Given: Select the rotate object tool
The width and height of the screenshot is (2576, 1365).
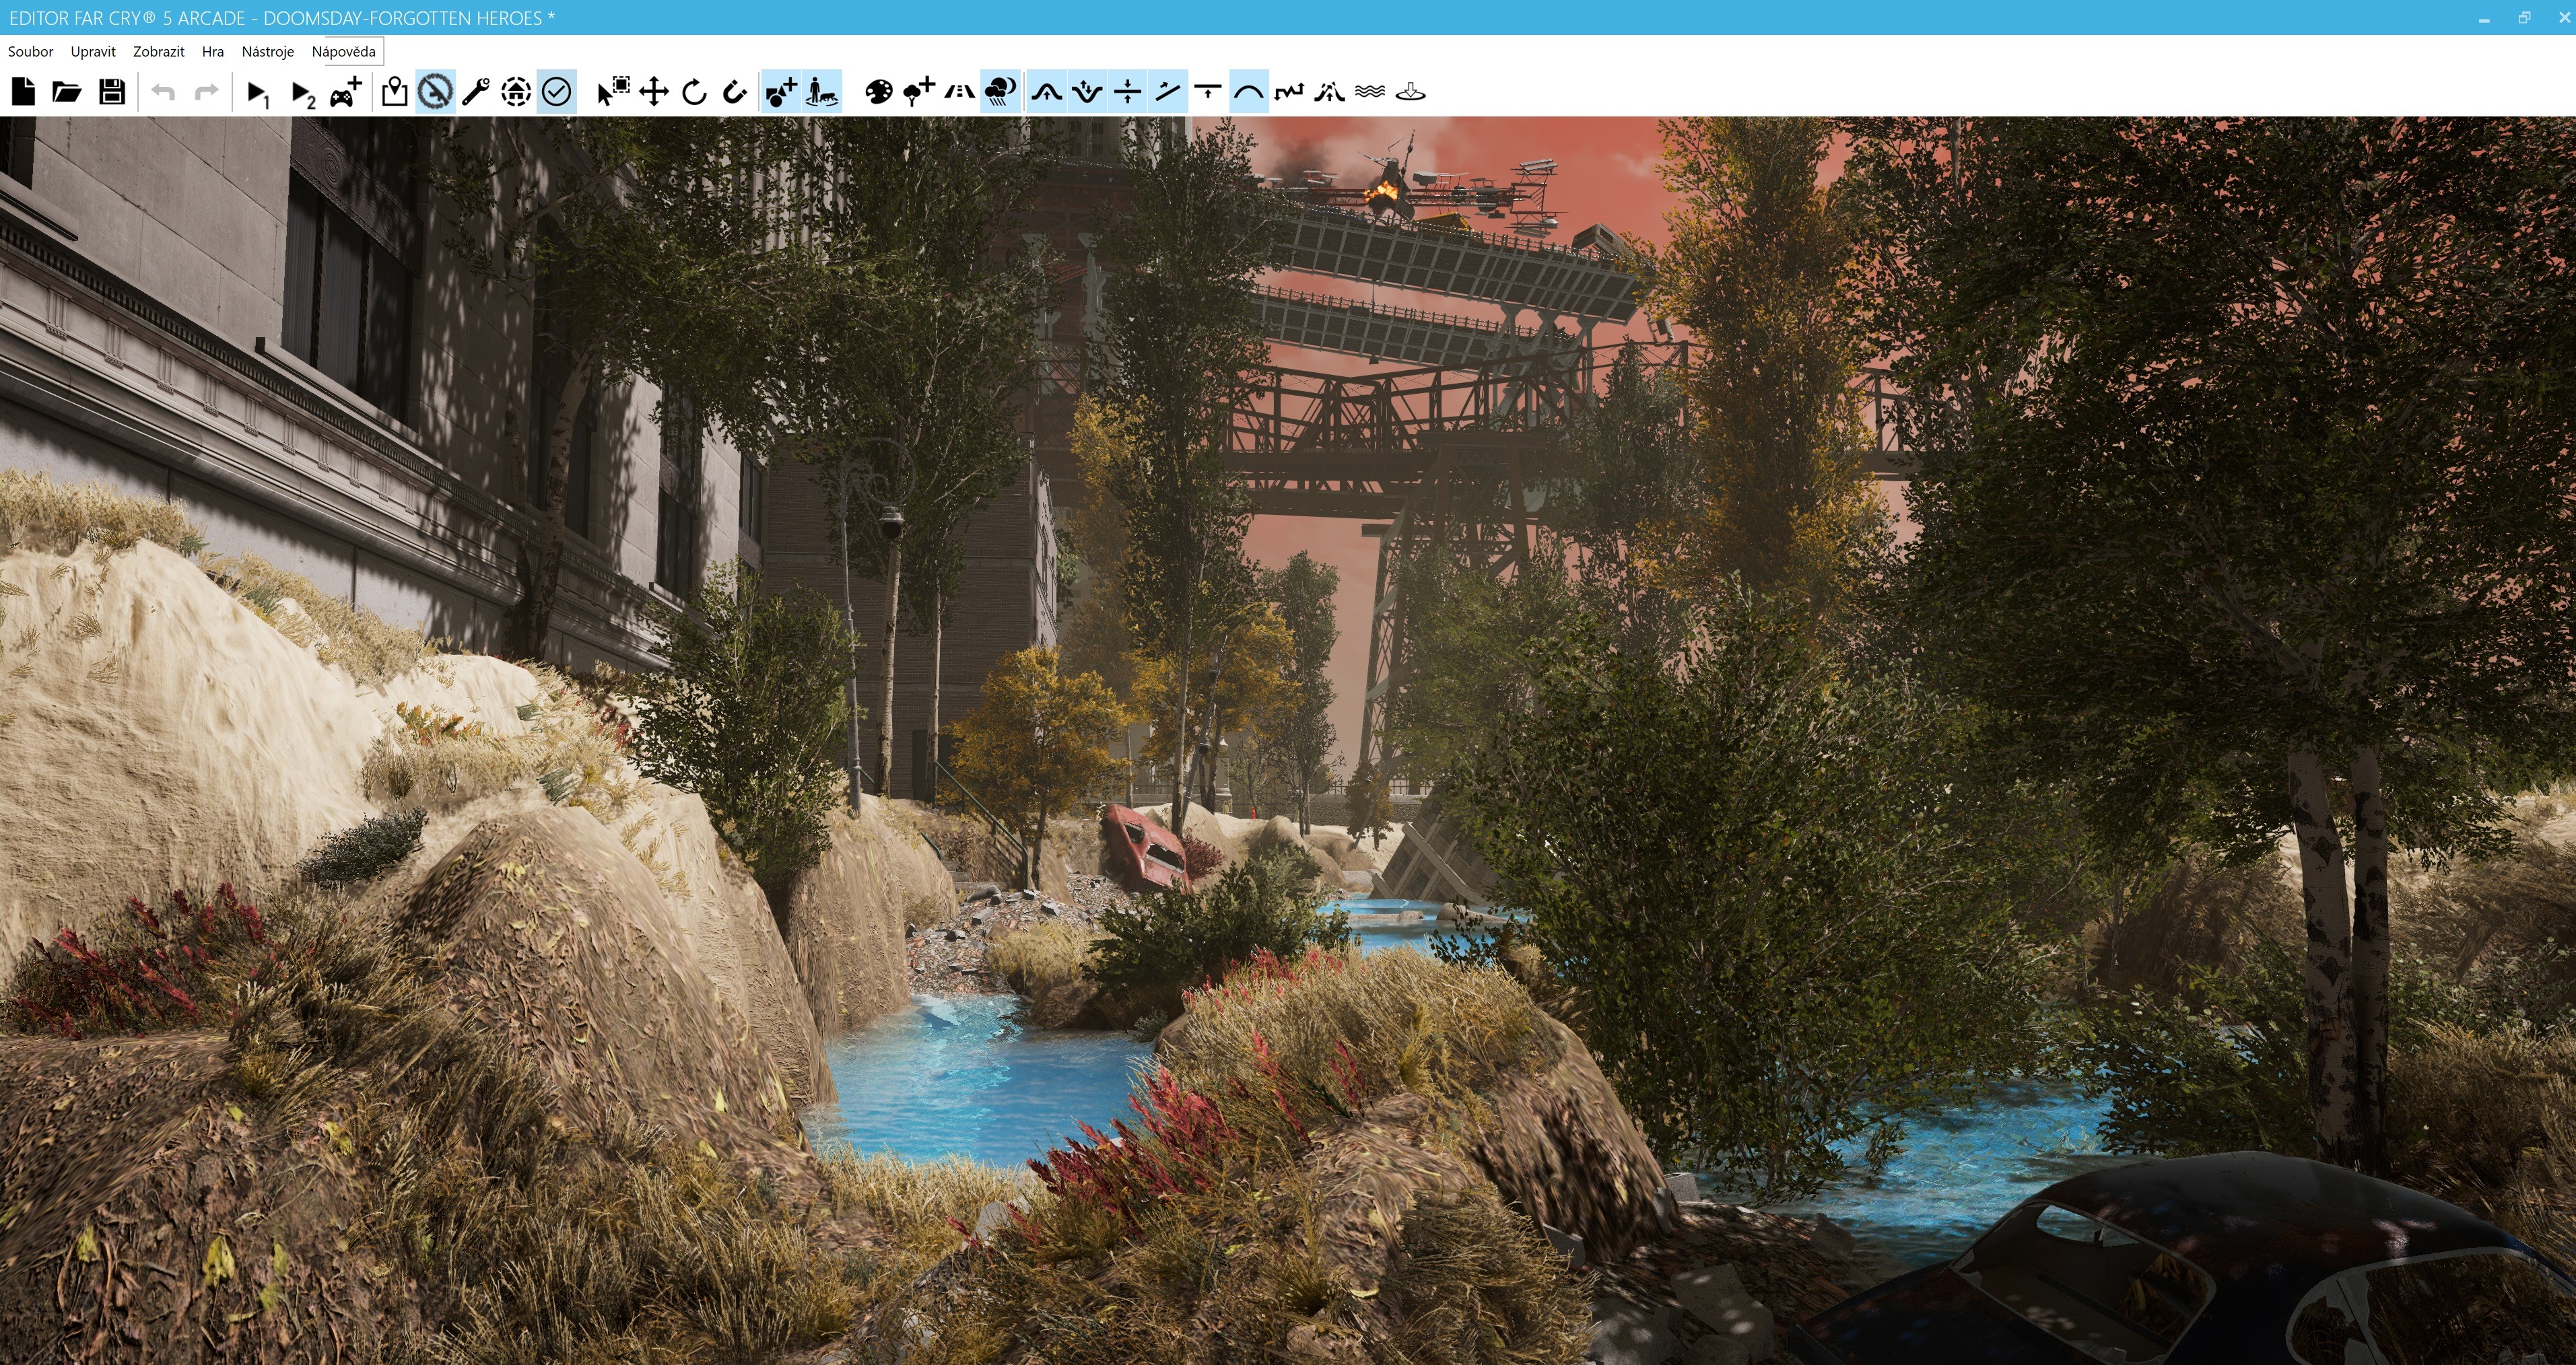Looking at the screenshot, I should (694, 92).
